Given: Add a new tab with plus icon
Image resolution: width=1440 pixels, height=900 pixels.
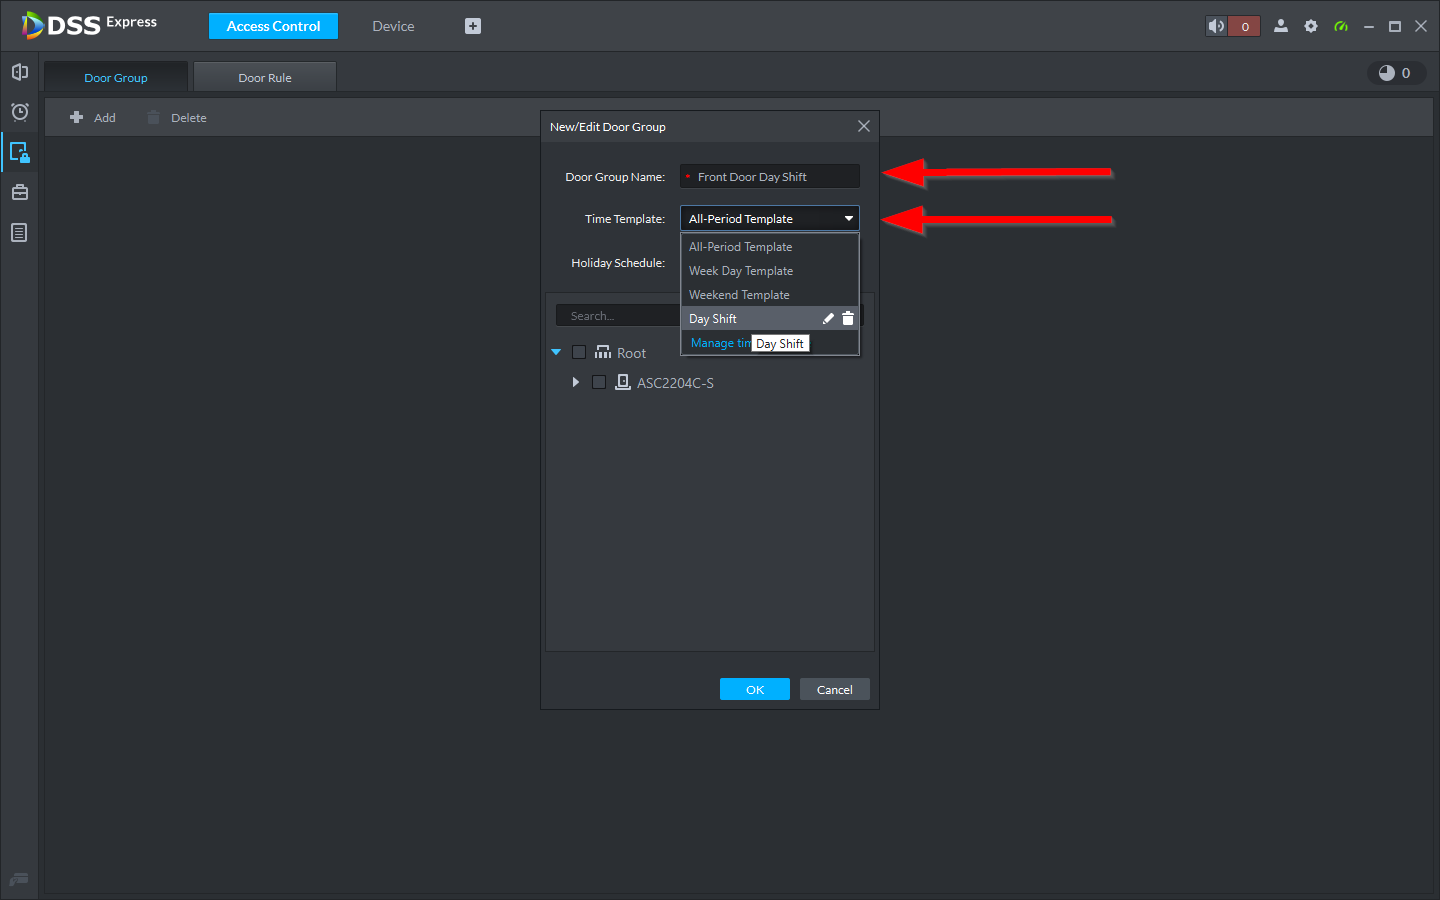Looking at the screenshot, I should (x=473, y=26).
